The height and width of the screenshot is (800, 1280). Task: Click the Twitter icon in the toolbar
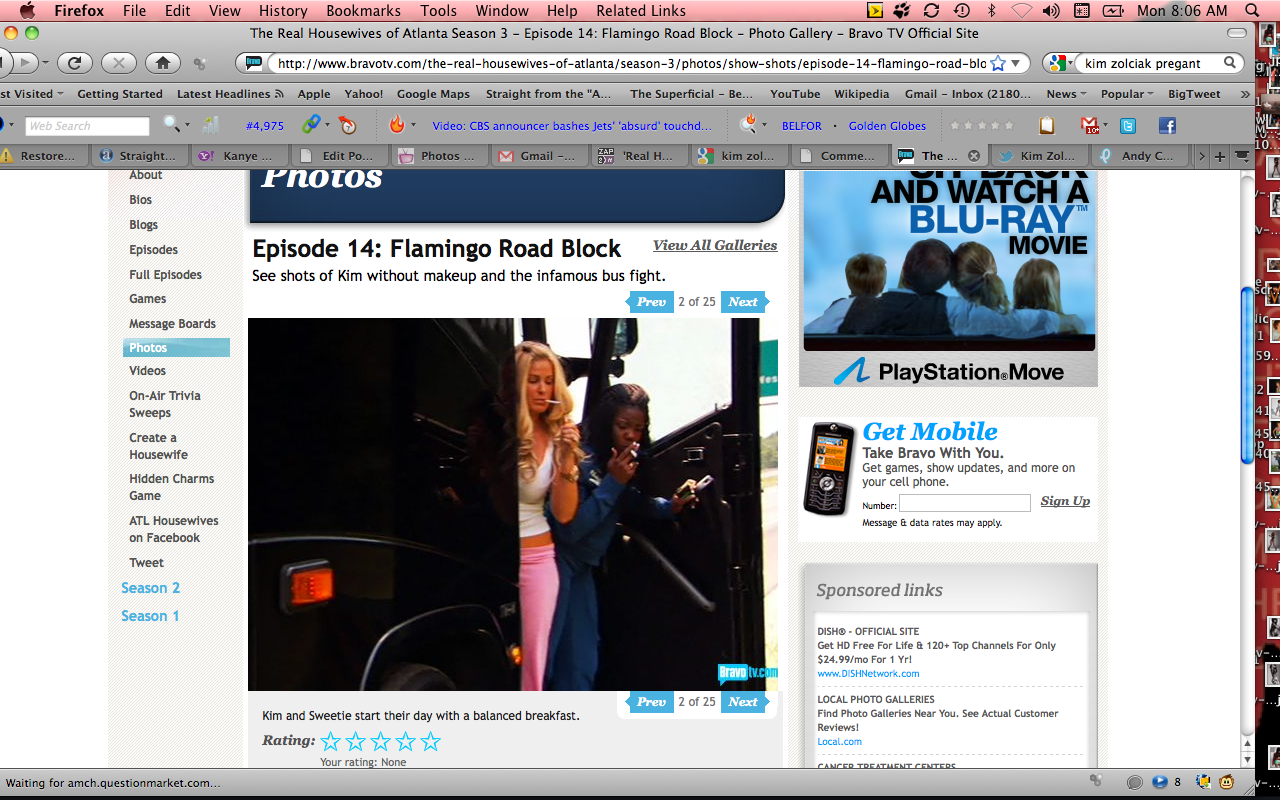coord(1128,126)
